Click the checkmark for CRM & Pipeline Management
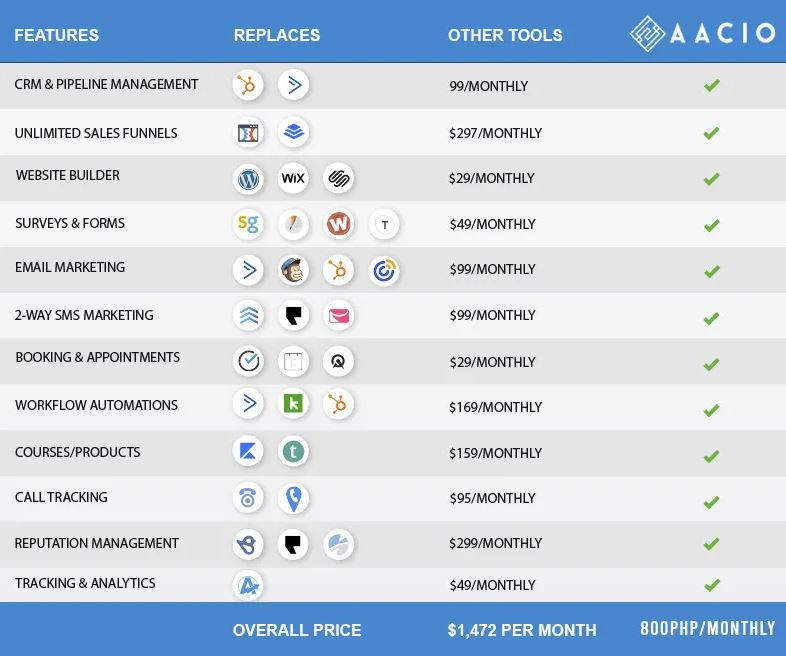The image size is (786, 656). pos(711,86)
